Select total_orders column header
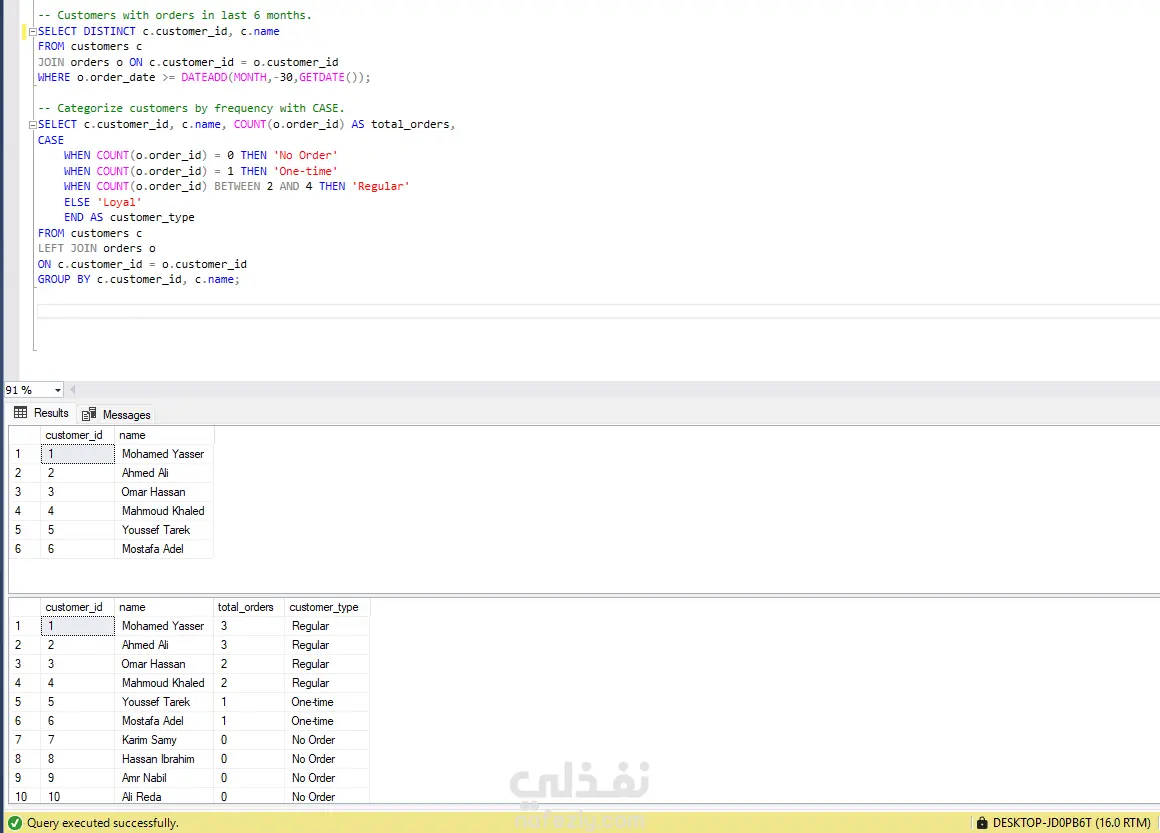 click(x=249, y=607)
